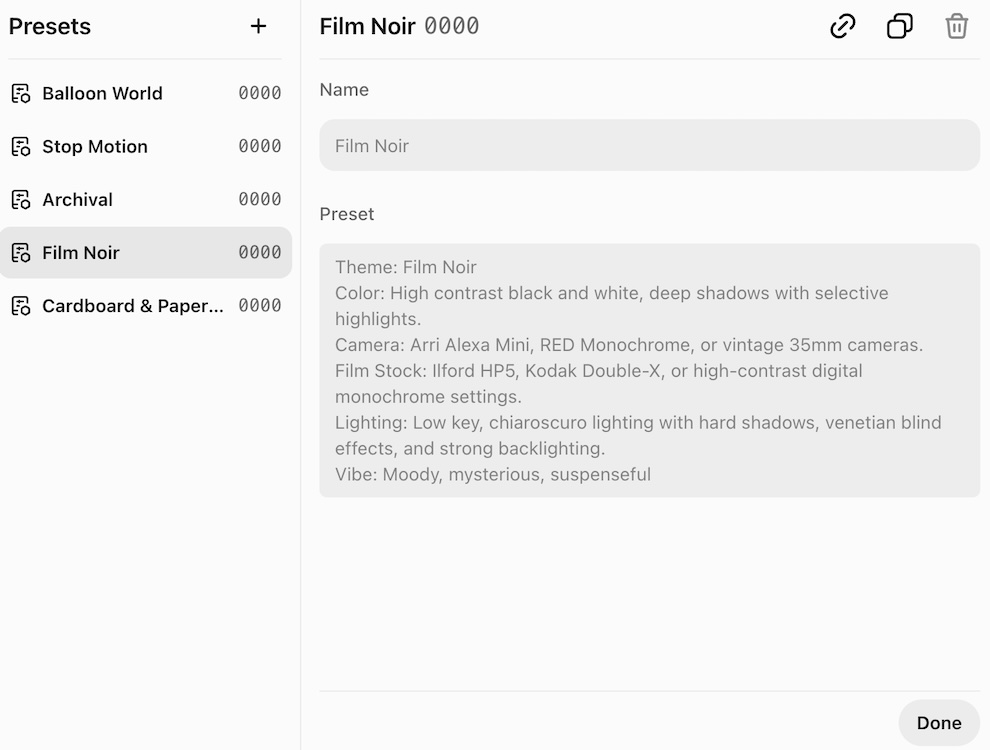990x750 pixels.
Task: Click the Archival preset icon
Action: click(x=20, y=199)
